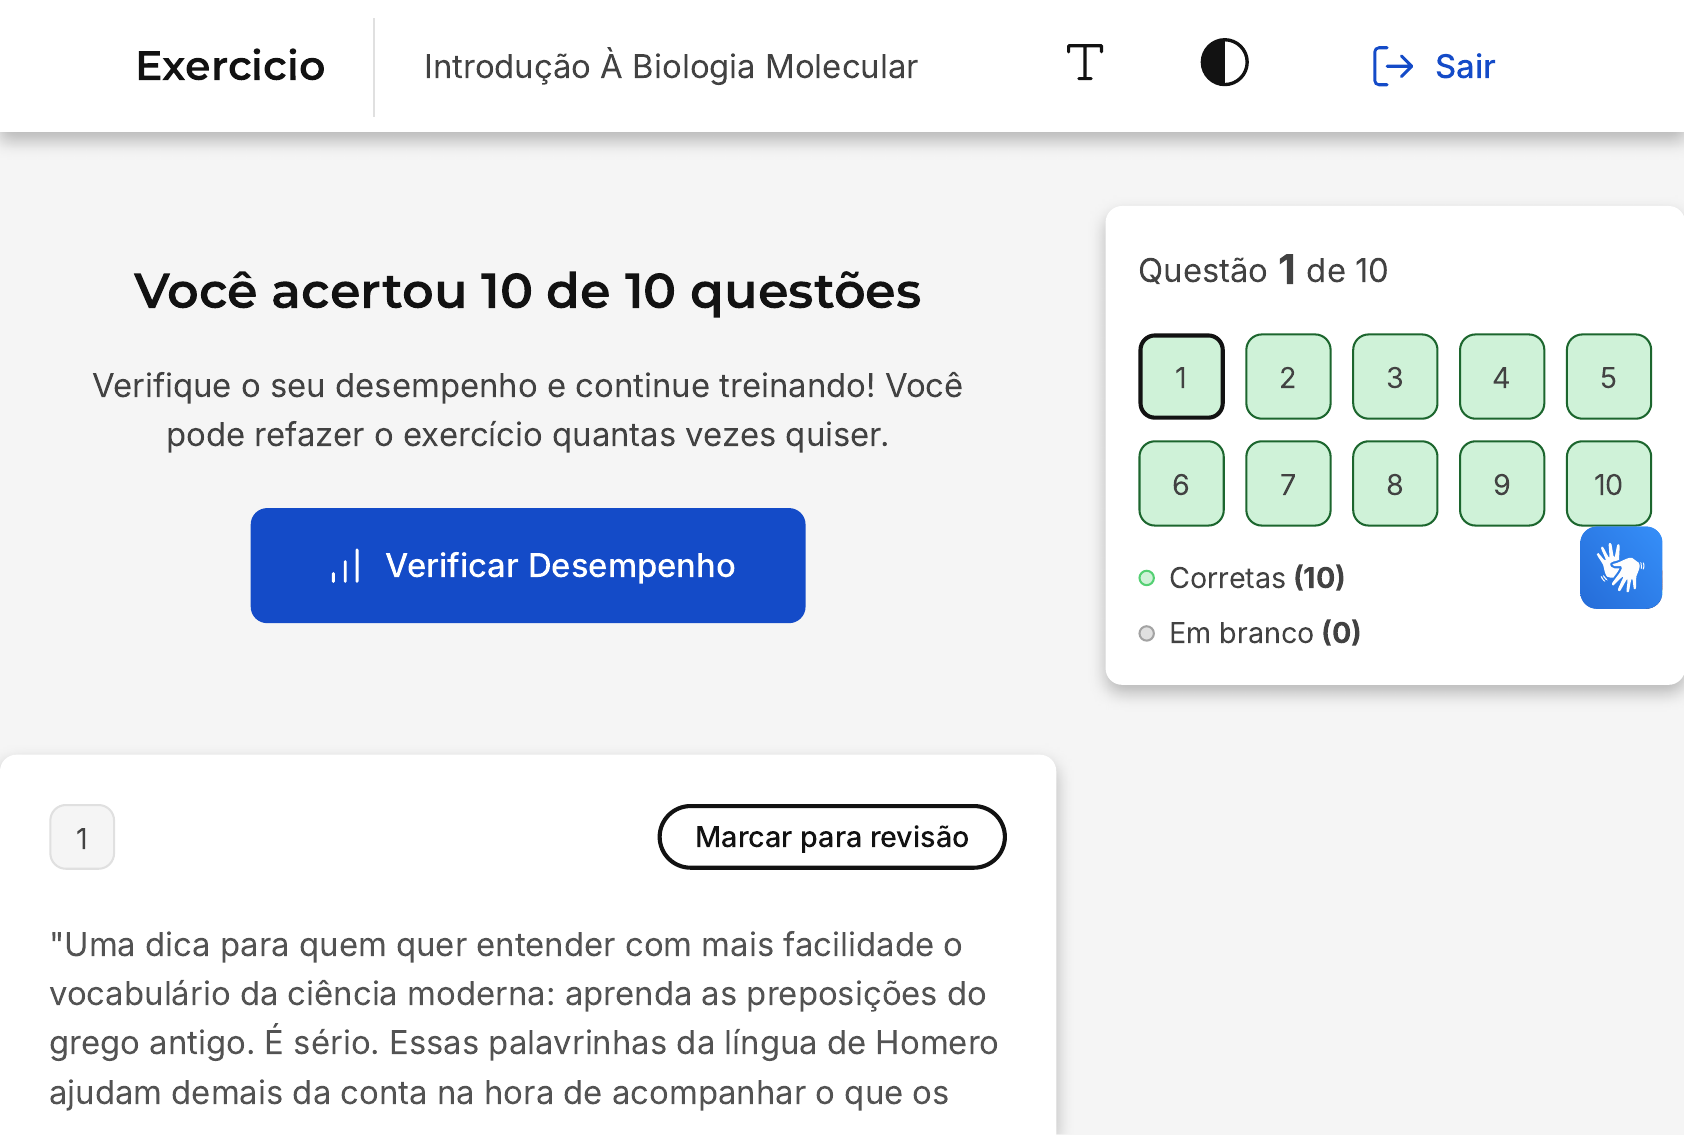
Task: Click the text size T icon
Action: coord(1084,64)
